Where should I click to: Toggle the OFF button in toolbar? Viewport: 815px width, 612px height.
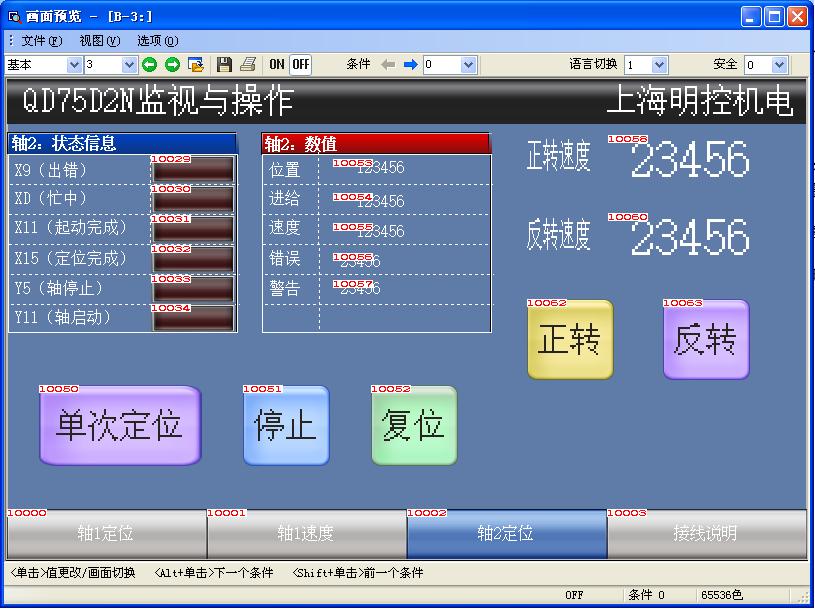click(x=300, y=65)
